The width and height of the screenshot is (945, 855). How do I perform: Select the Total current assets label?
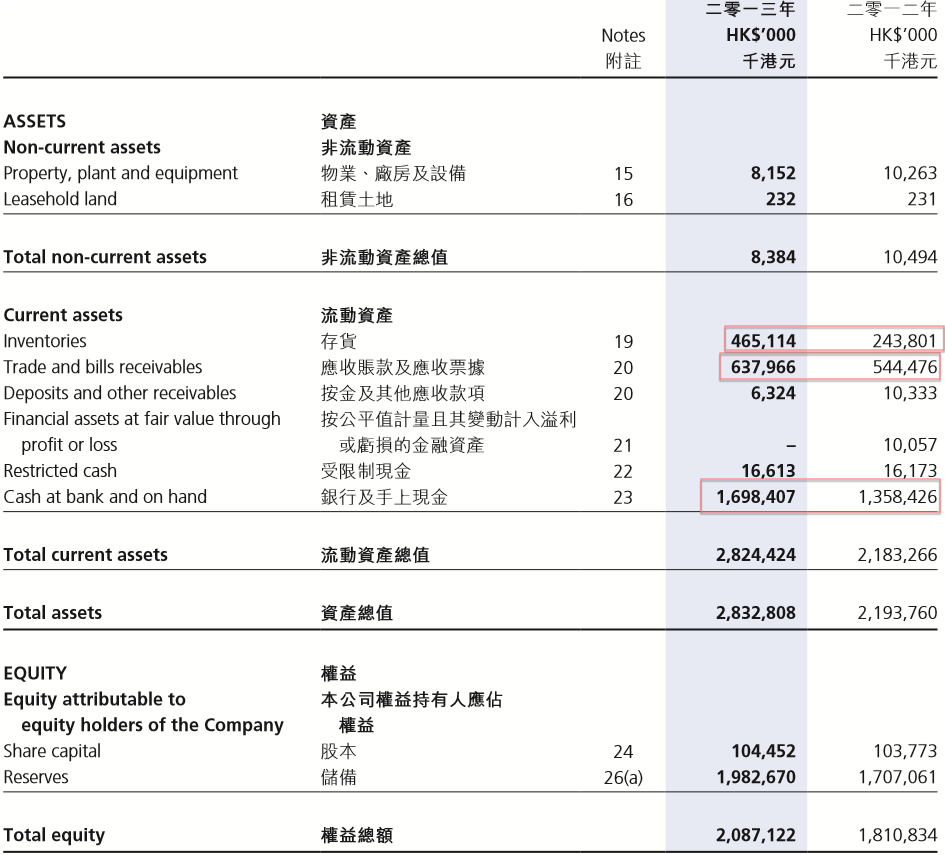point(85,555)
